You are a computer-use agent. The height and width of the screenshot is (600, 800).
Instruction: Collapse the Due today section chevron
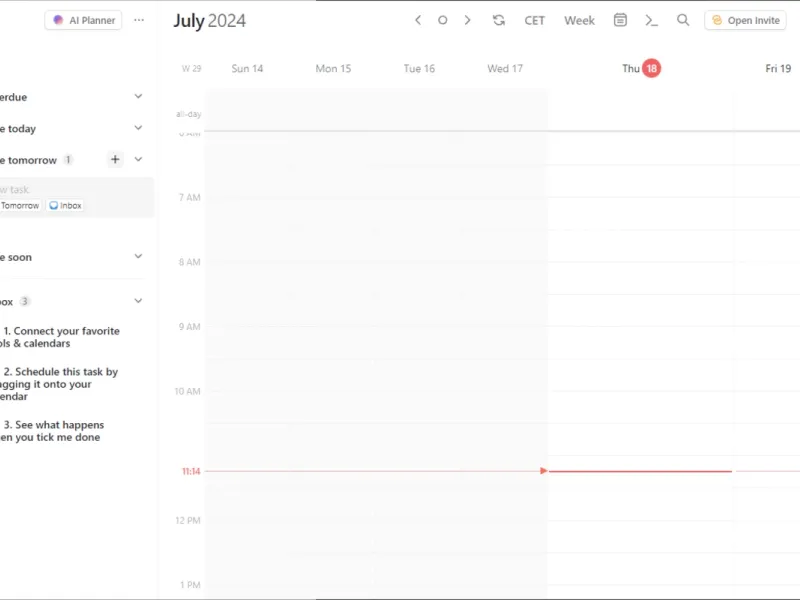coord(138,128)
